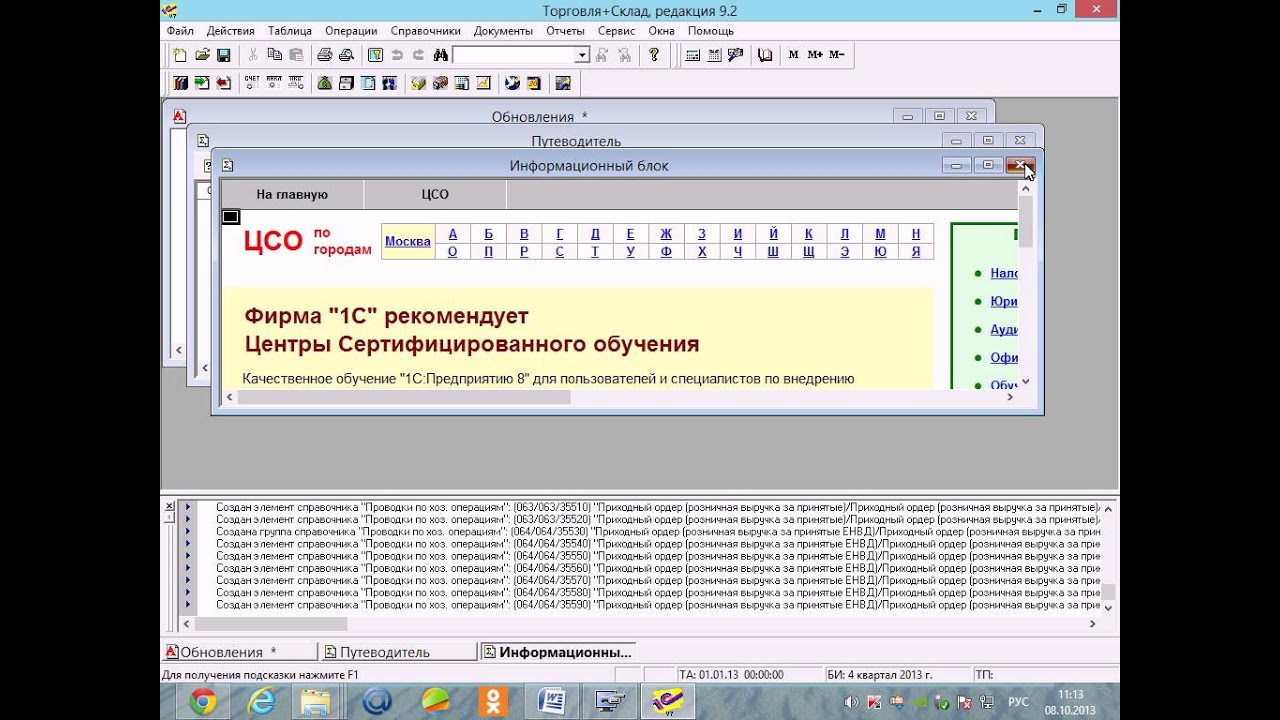Click the yellow calendar date icon
This screenshot has width=1280, height=720.
pyautogui.click(x=534, y=83)
